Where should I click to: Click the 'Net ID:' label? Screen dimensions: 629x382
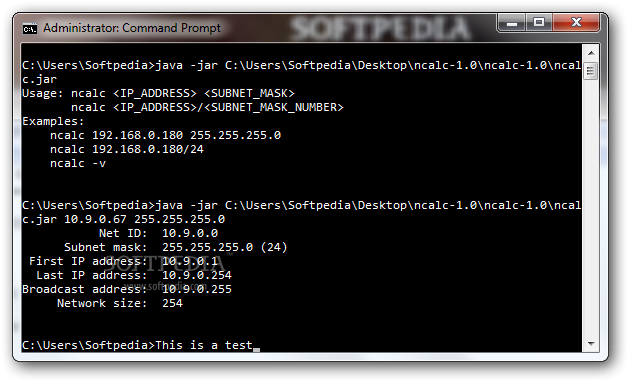(x=123, y=233)
